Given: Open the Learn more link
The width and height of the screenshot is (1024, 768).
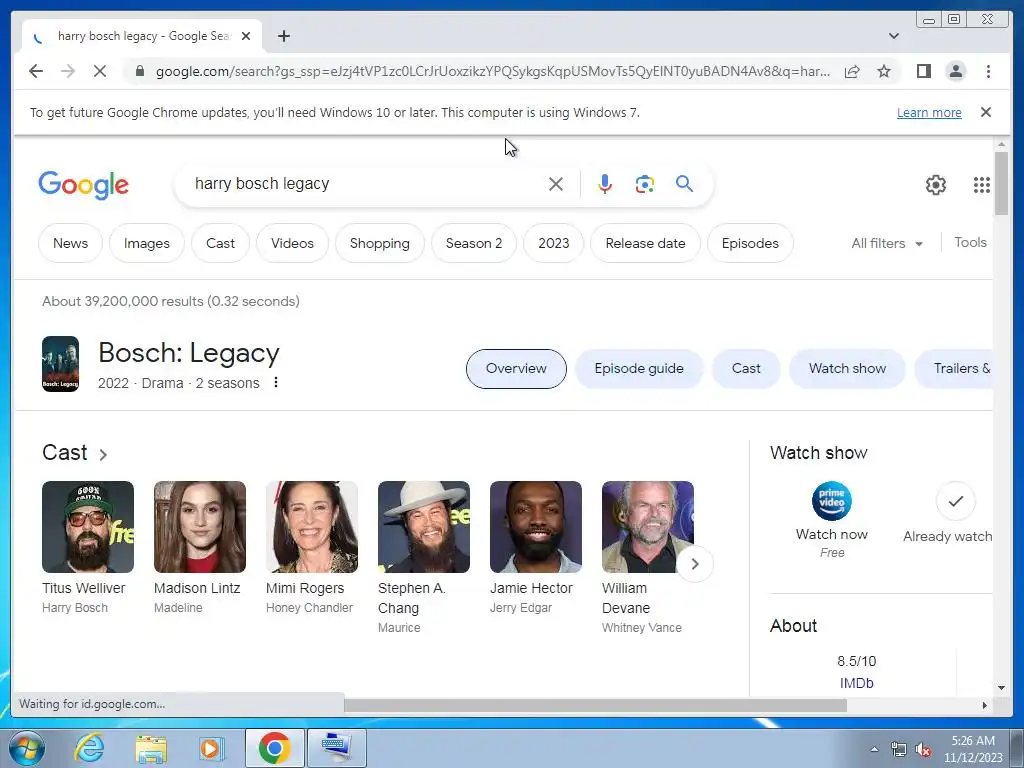Looking at the screenshot, I should pos(929,112).
